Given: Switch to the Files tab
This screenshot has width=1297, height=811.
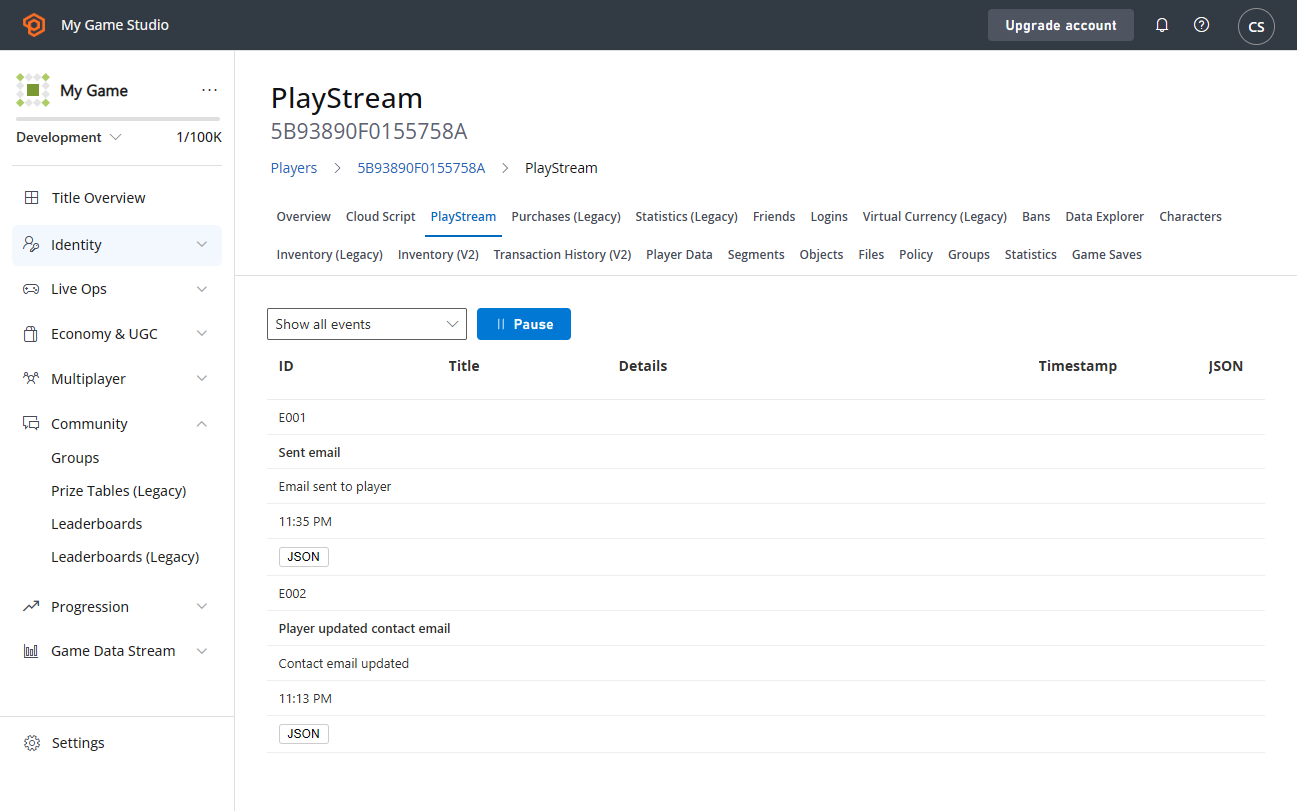Looking at the screenshot, I should [x=871, y=254].
